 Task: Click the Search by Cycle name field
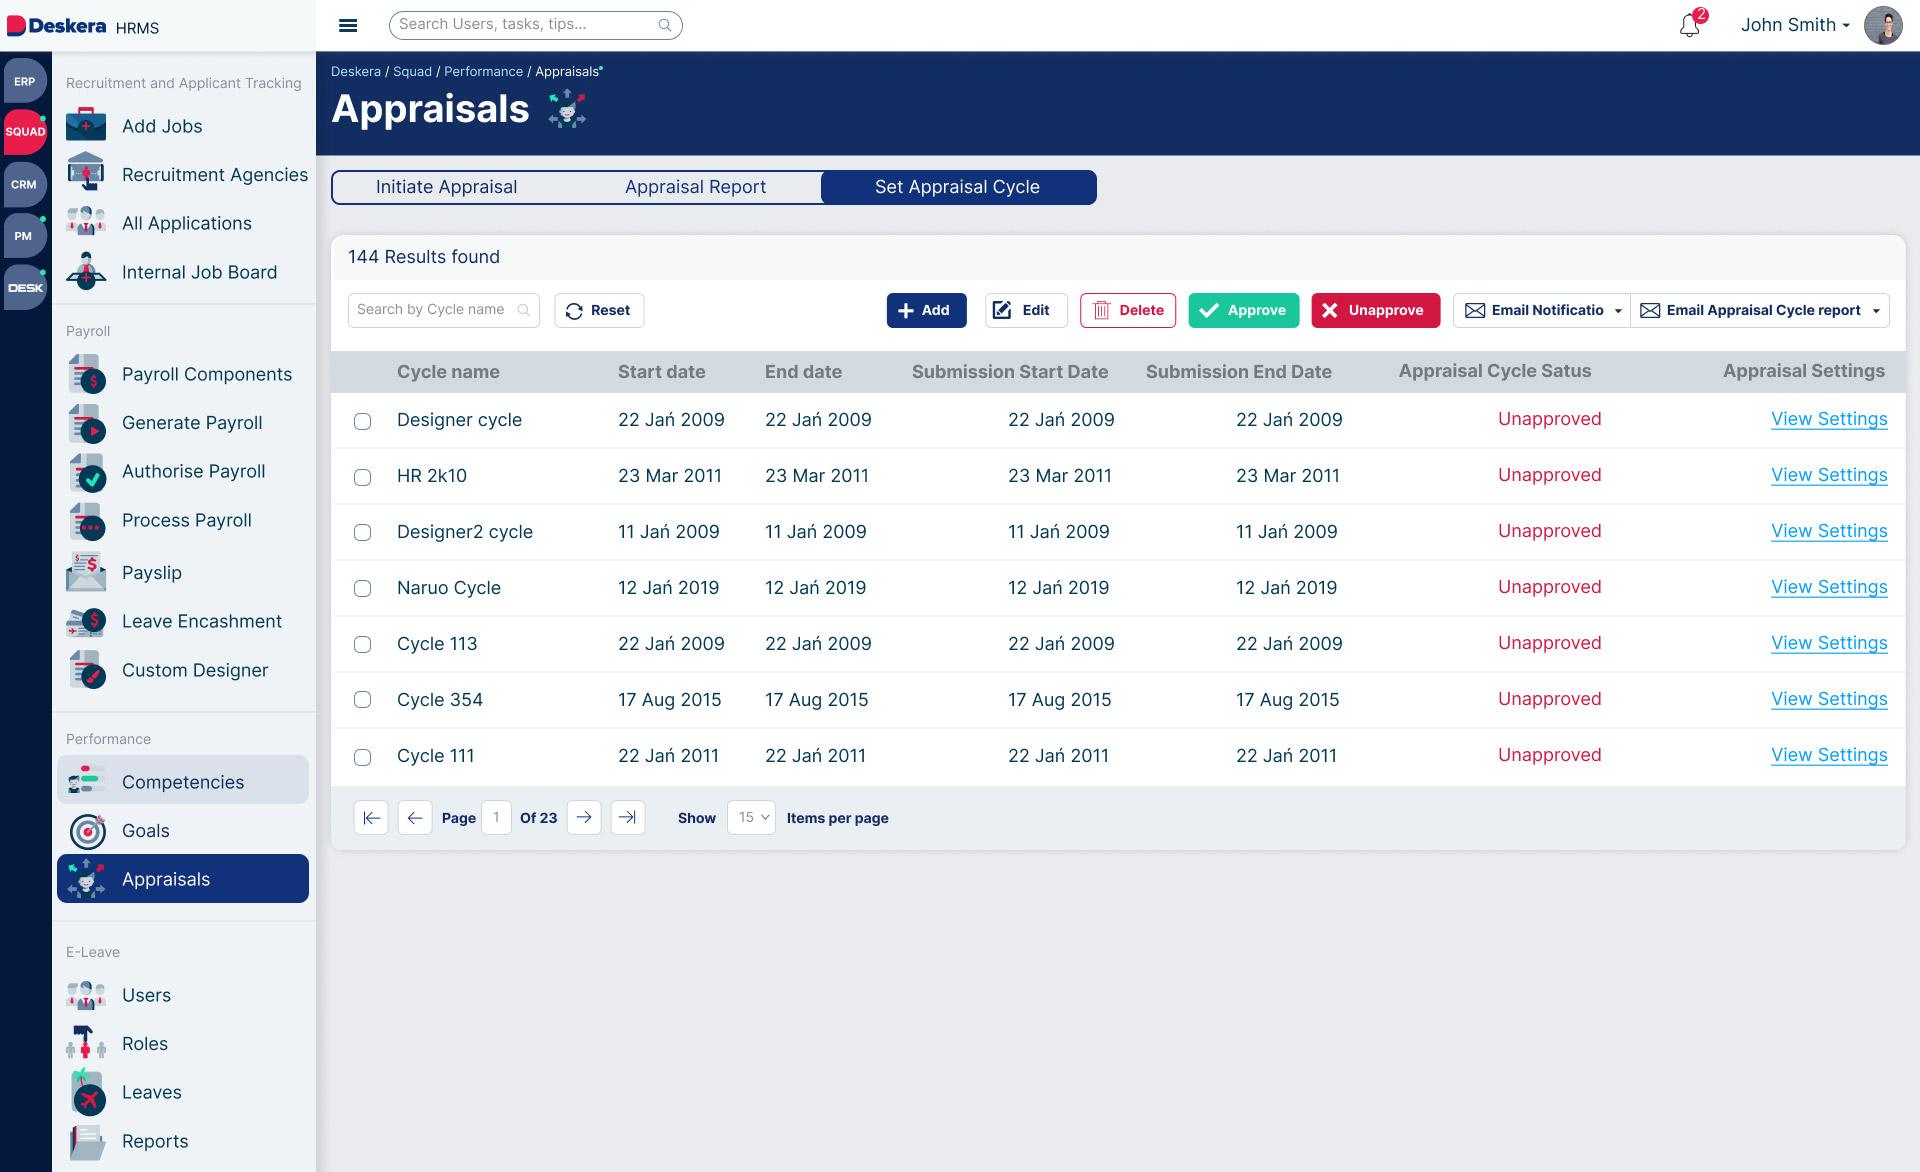pos(432,310)
